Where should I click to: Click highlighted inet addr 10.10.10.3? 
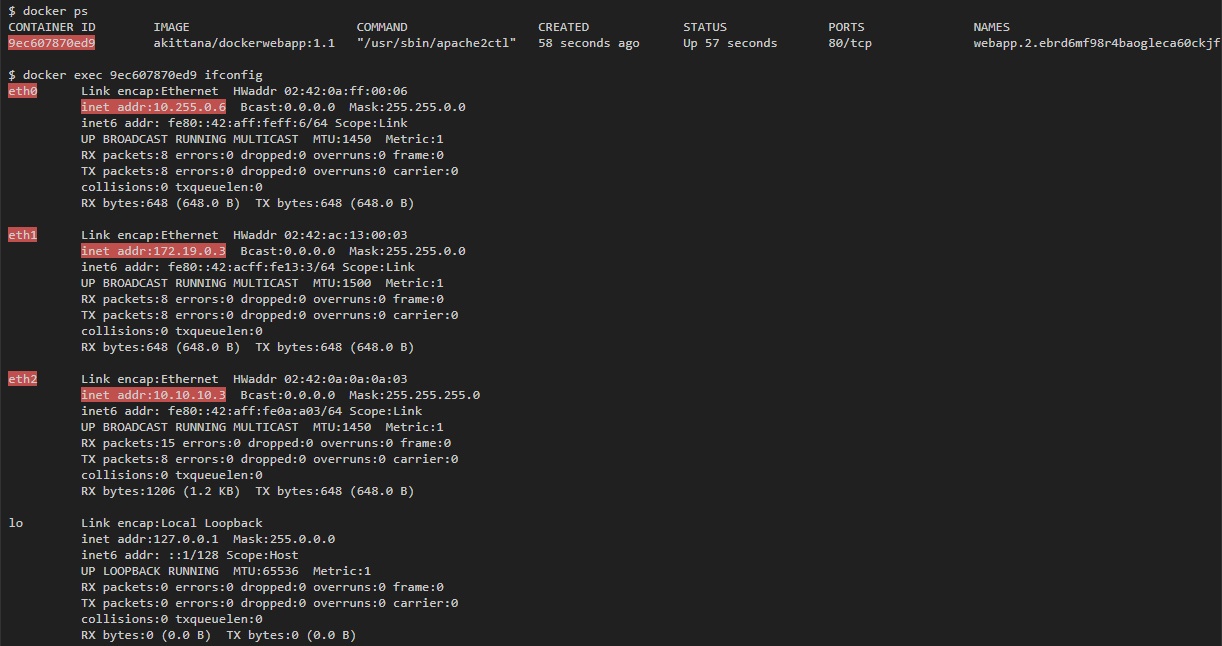click(x=153, y=395)
